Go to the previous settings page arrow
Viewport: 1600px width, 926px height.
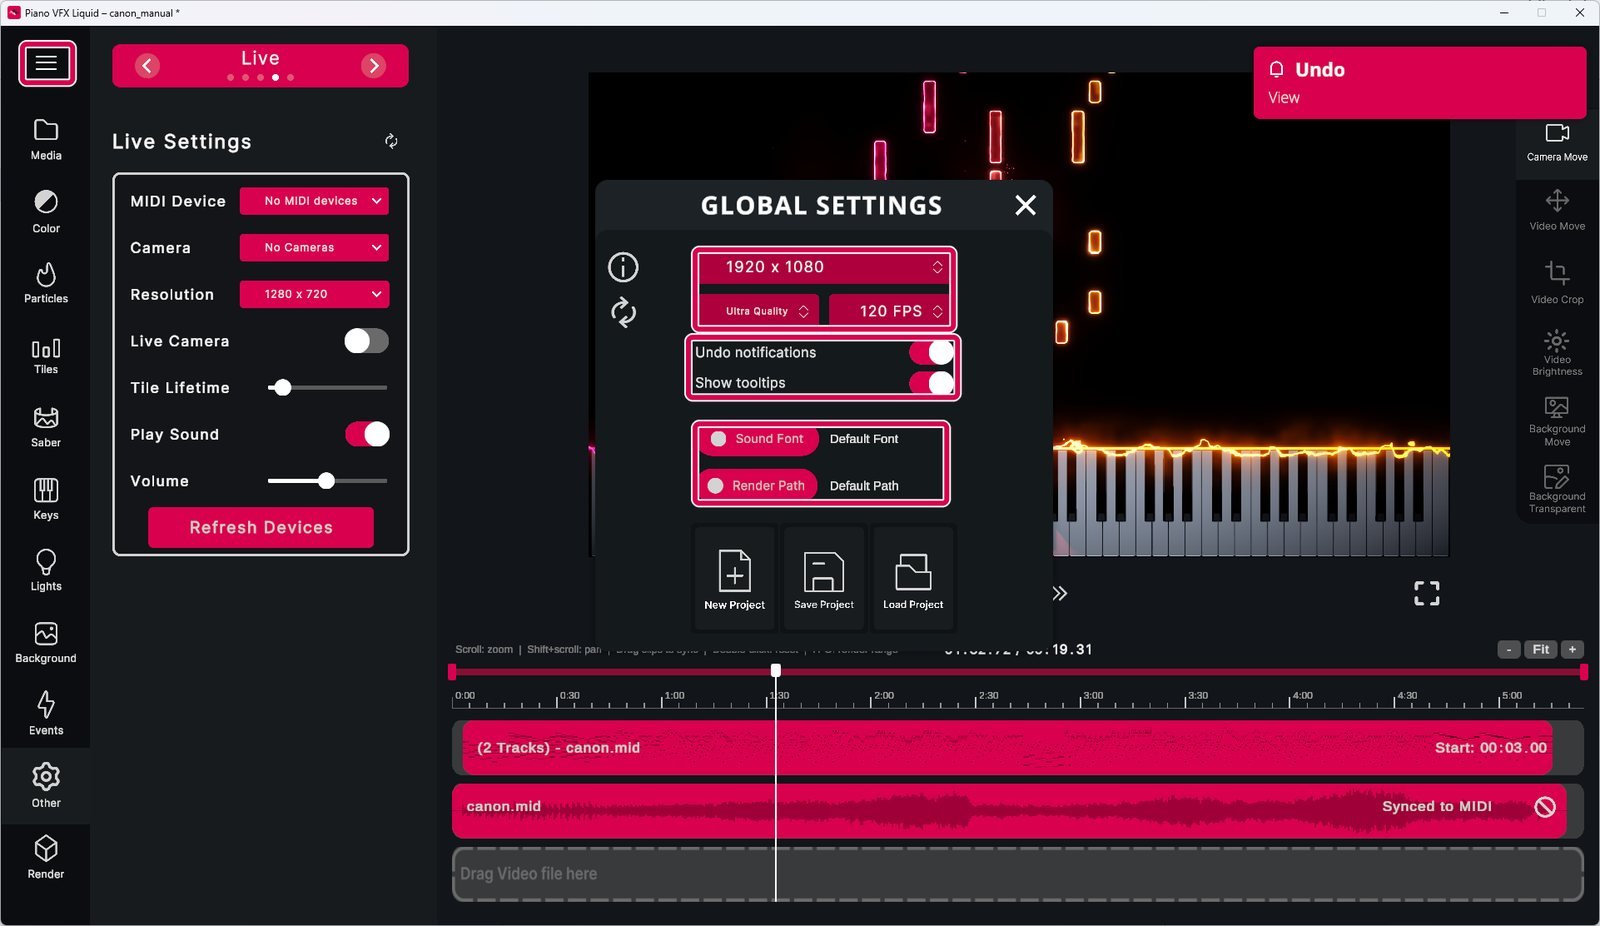pos(147,66)
